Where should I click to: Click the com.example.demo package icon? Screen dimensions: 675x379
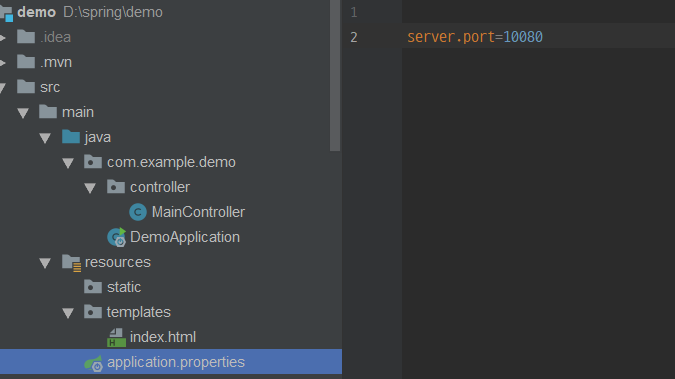(93, 162)
